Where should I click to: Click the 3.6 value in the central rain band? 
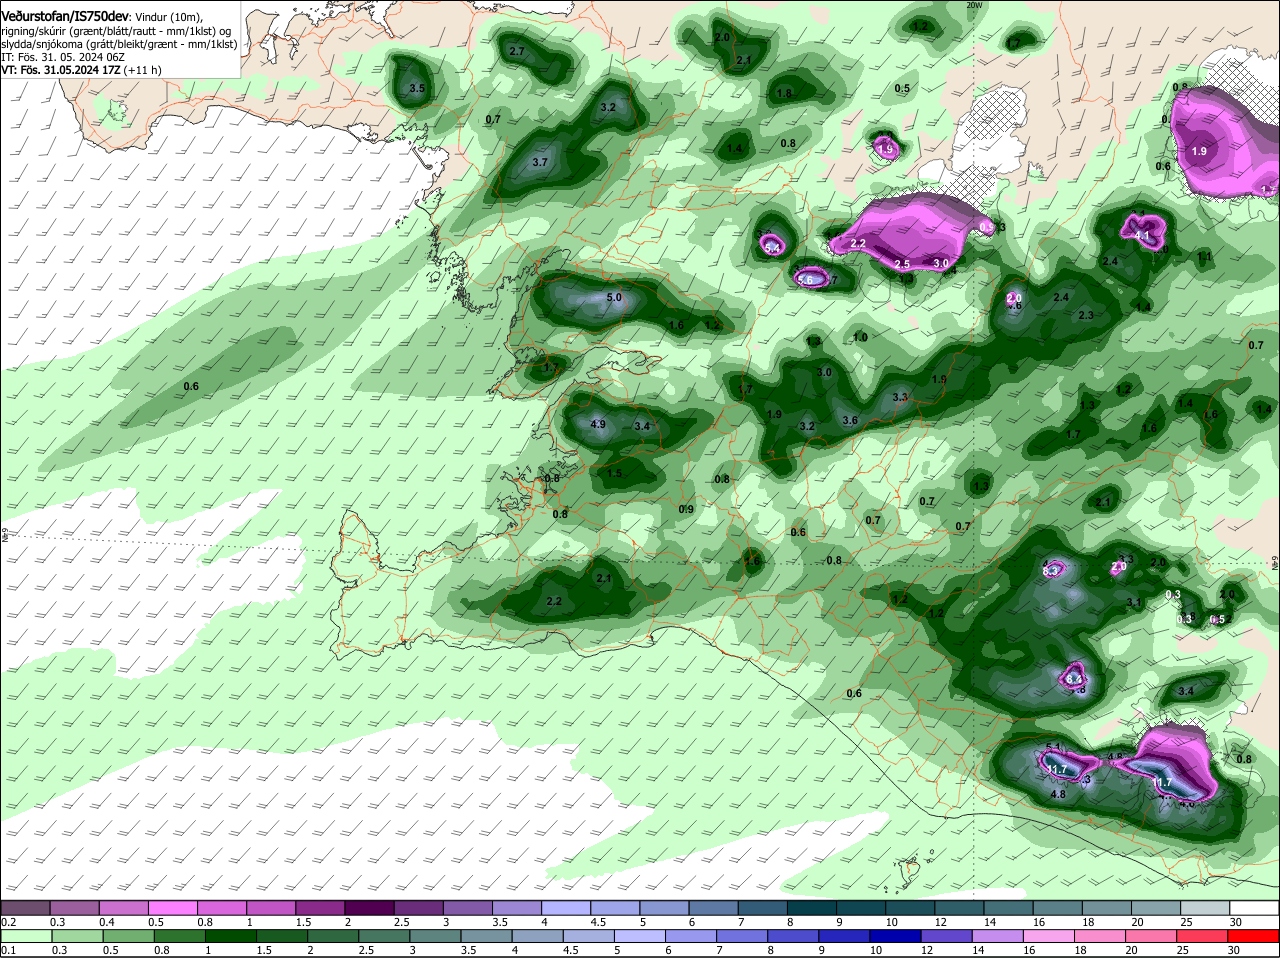(850, 421)
